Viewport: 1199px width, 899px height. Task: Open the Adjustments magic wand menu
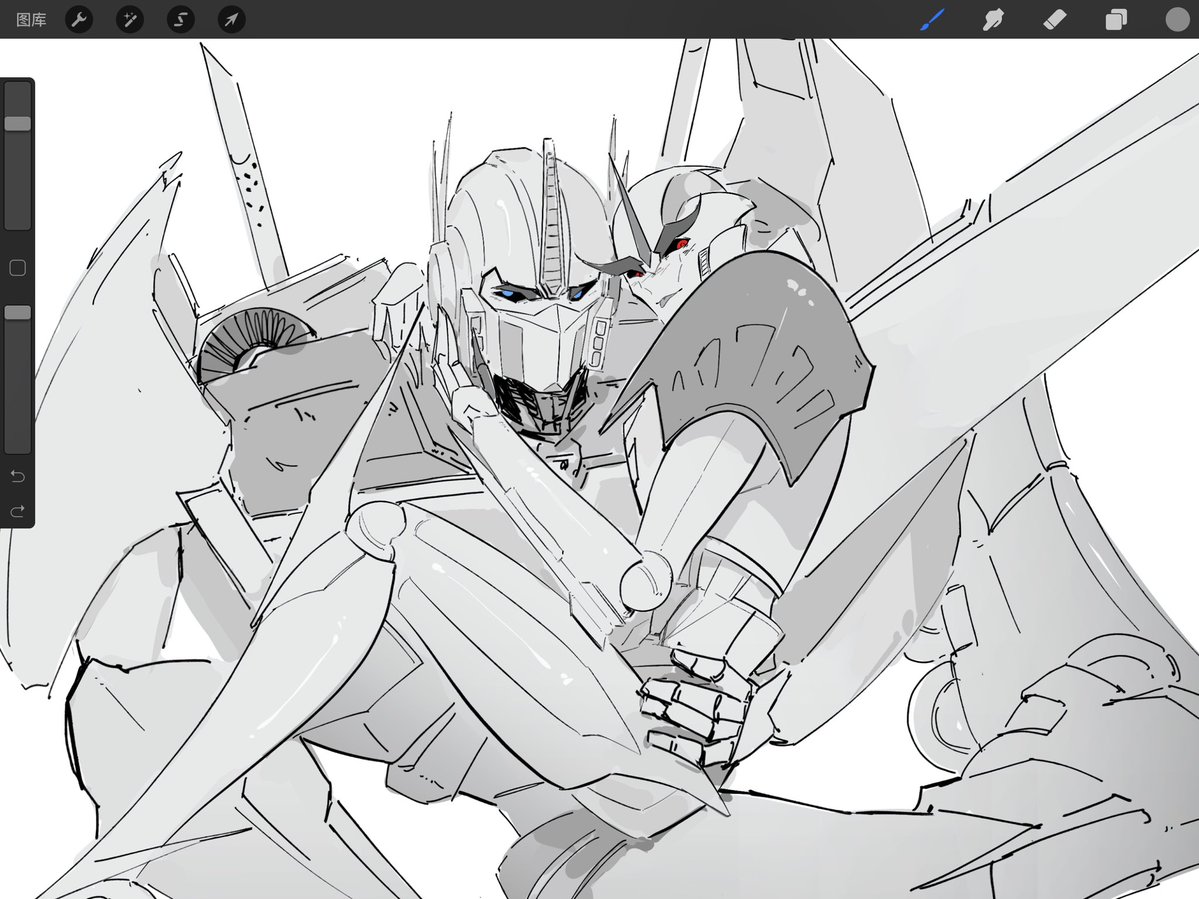tap(129, 19)
